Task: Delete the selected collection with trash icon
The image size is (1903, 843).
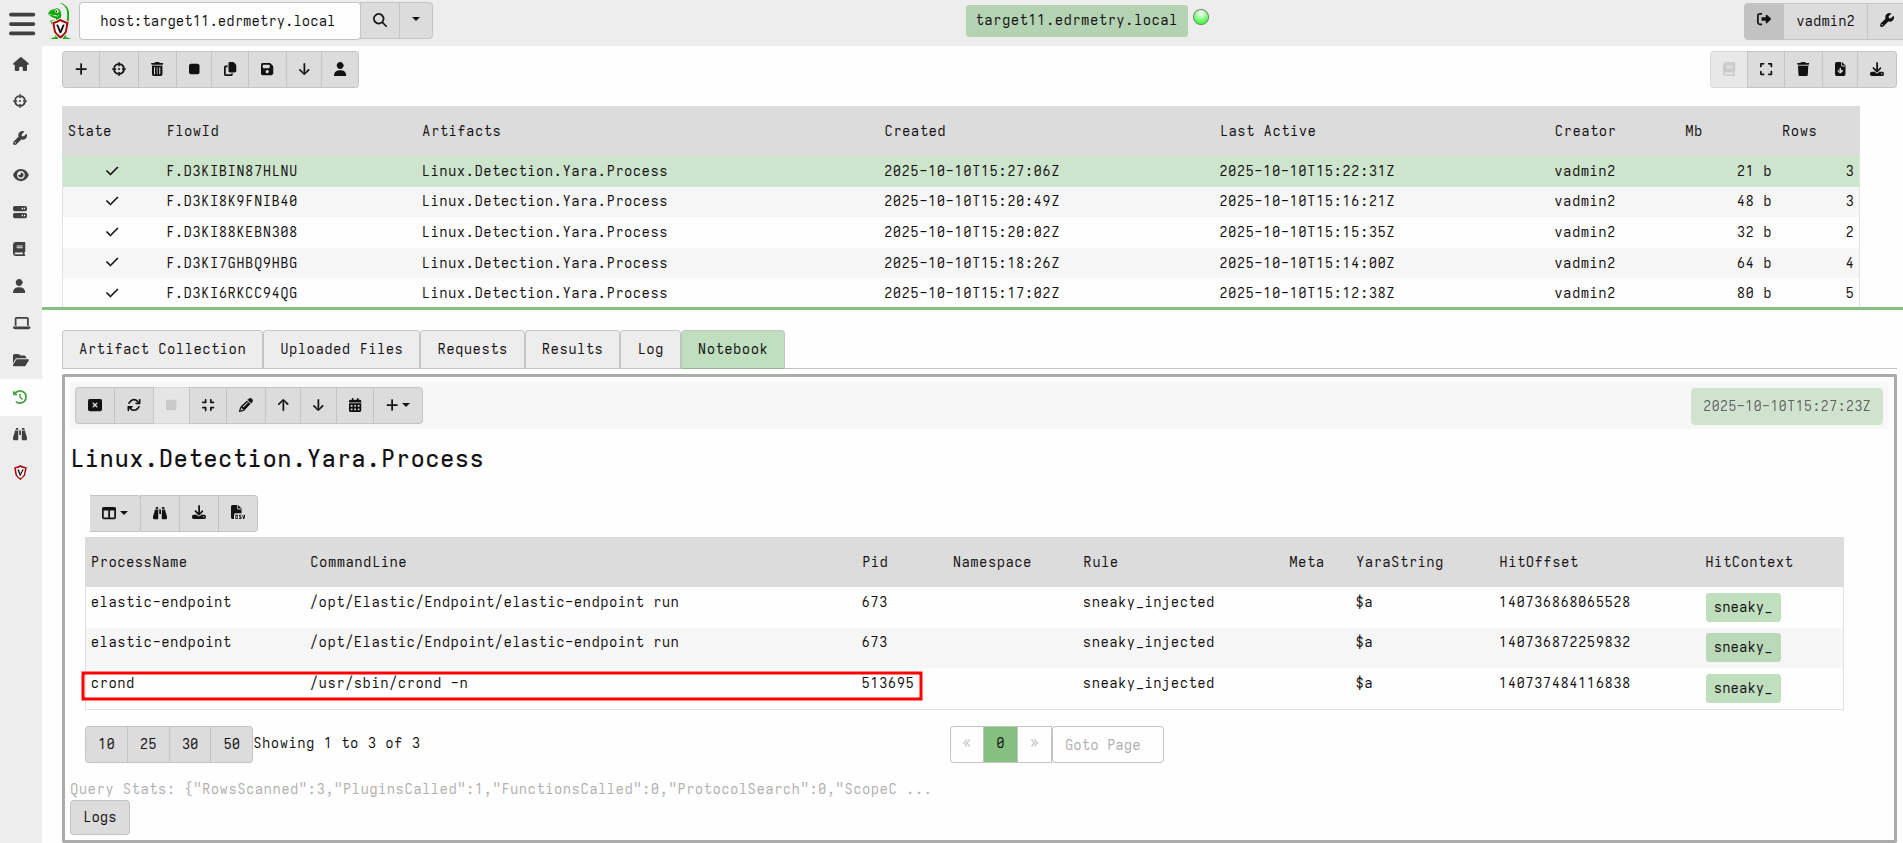Action: (157, 69)
